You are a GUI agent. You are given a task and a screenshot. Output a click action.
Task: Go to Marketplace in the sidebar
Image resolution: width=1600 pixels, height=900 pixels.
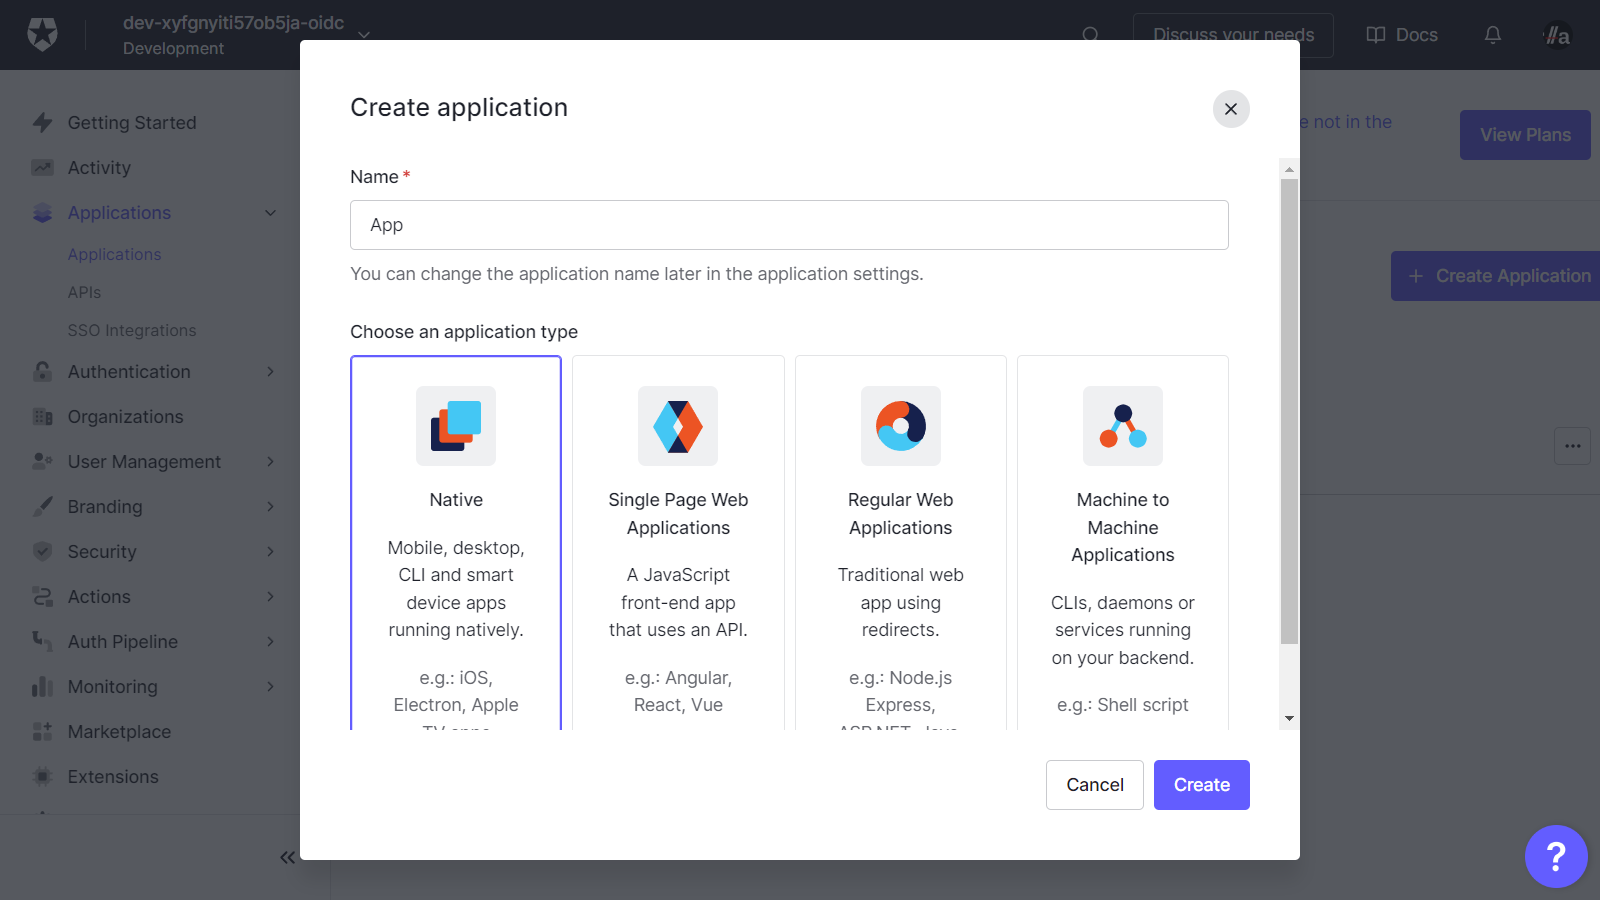pos(119,732)
